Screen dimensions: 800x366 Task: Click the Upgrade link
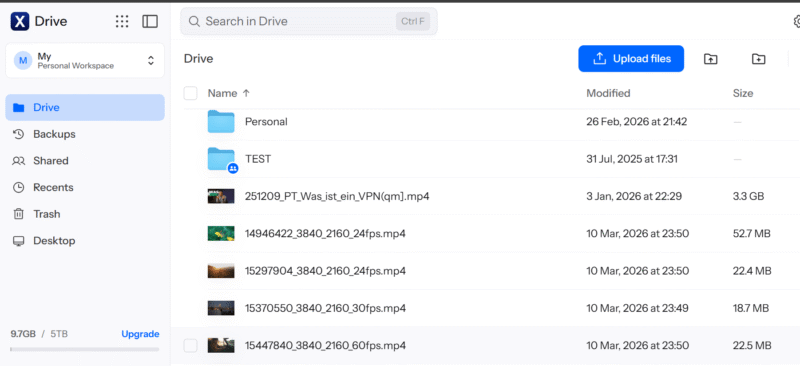click(140, 334)
